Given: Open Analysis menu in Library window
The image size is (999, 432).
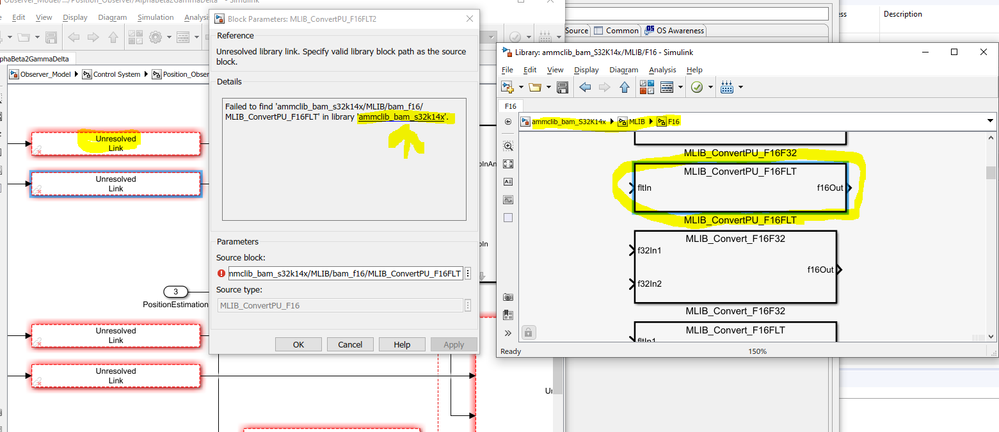Looking at the screenshot, I should tap(663, 69).
